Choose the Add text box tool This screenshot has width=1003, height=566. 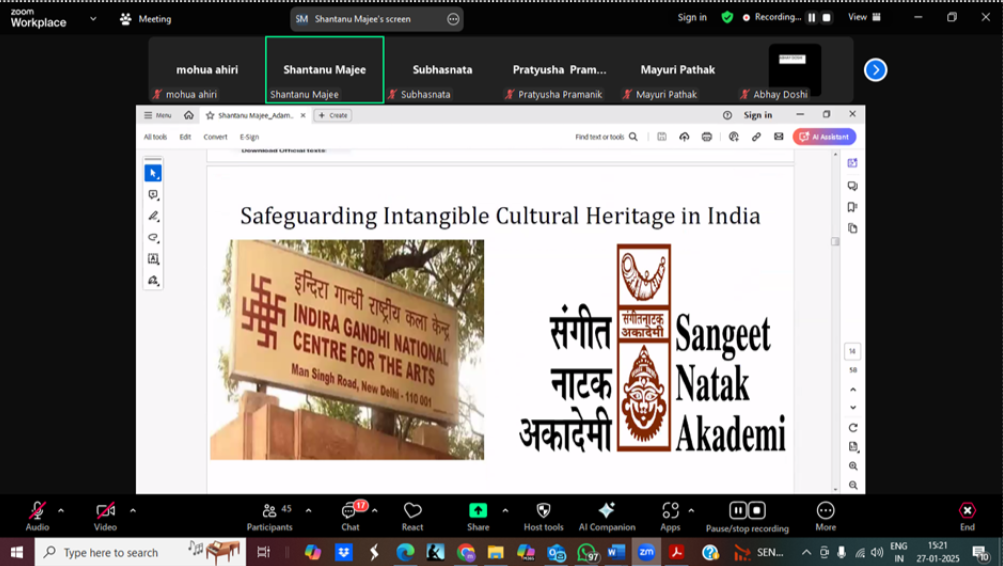[x=153, y=259]
